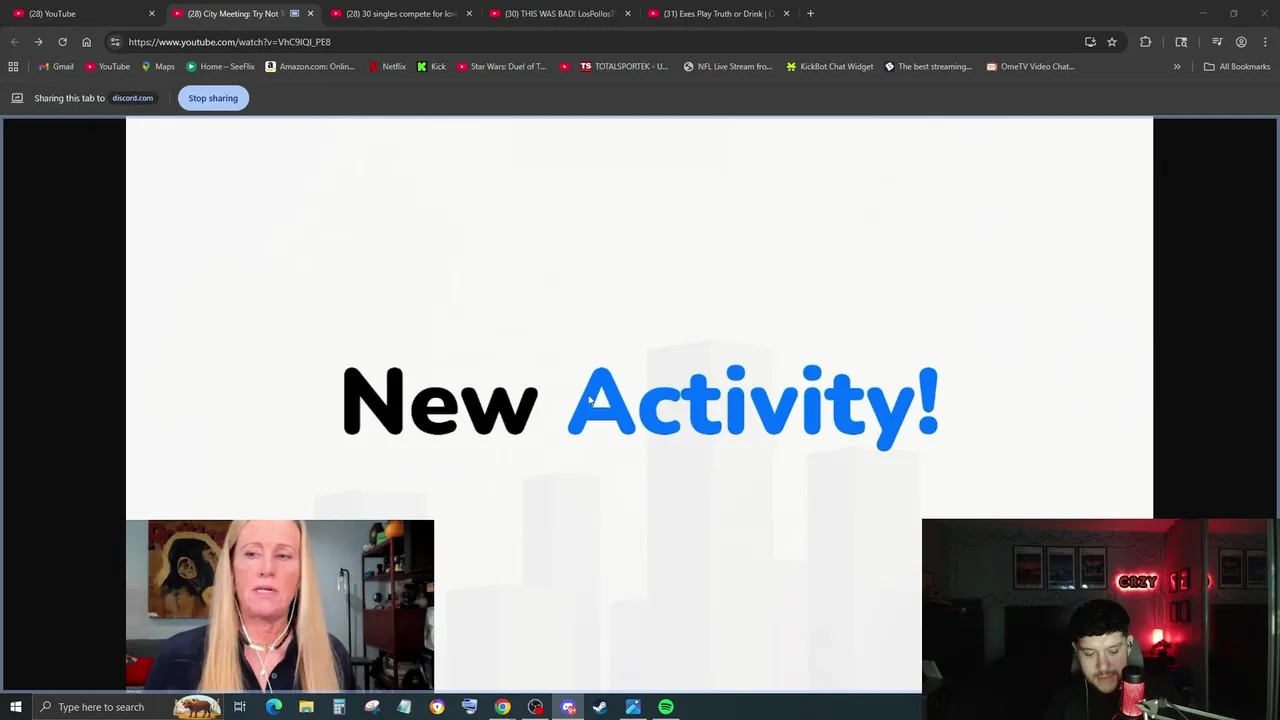
Task: Open the All Bookmarks folder
Action: point(1237,67)
